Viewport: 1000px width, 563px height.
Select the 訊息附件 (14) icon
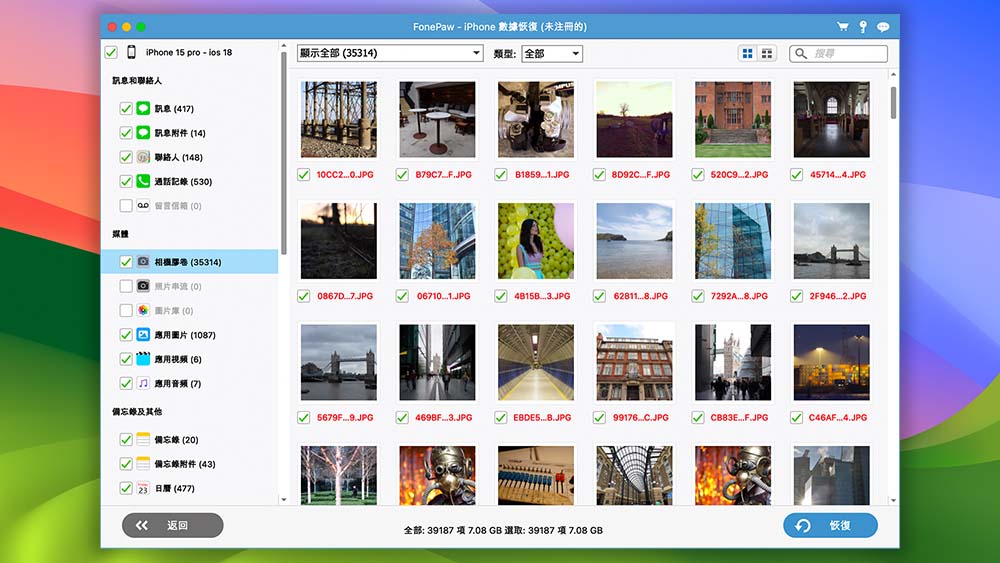pyautogui.click(x=143, y=133)
